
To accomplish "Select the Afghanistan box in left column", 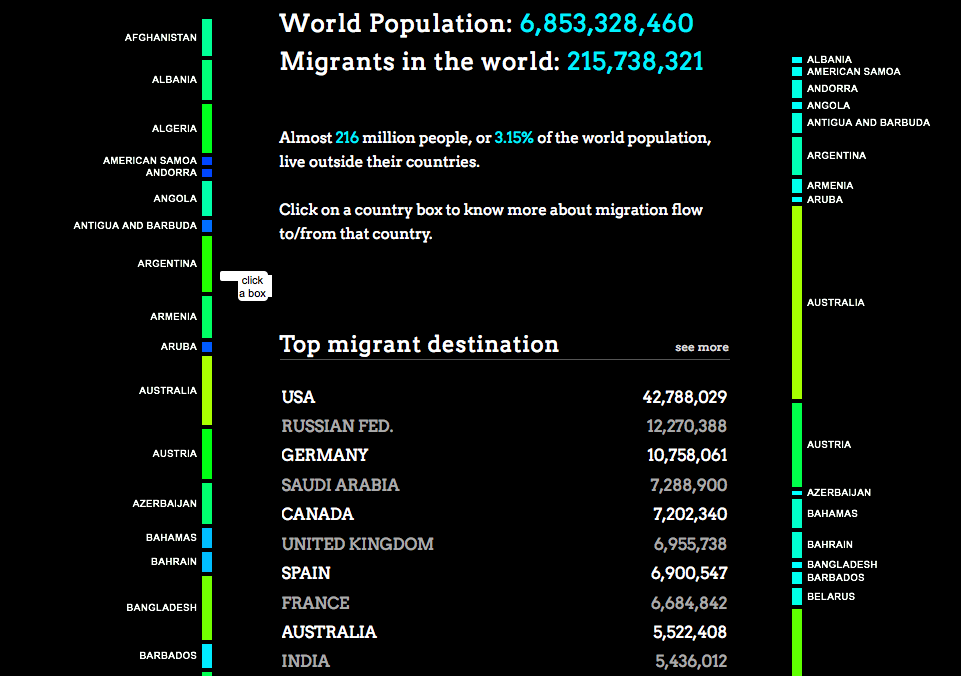I will tap(207, 37).
